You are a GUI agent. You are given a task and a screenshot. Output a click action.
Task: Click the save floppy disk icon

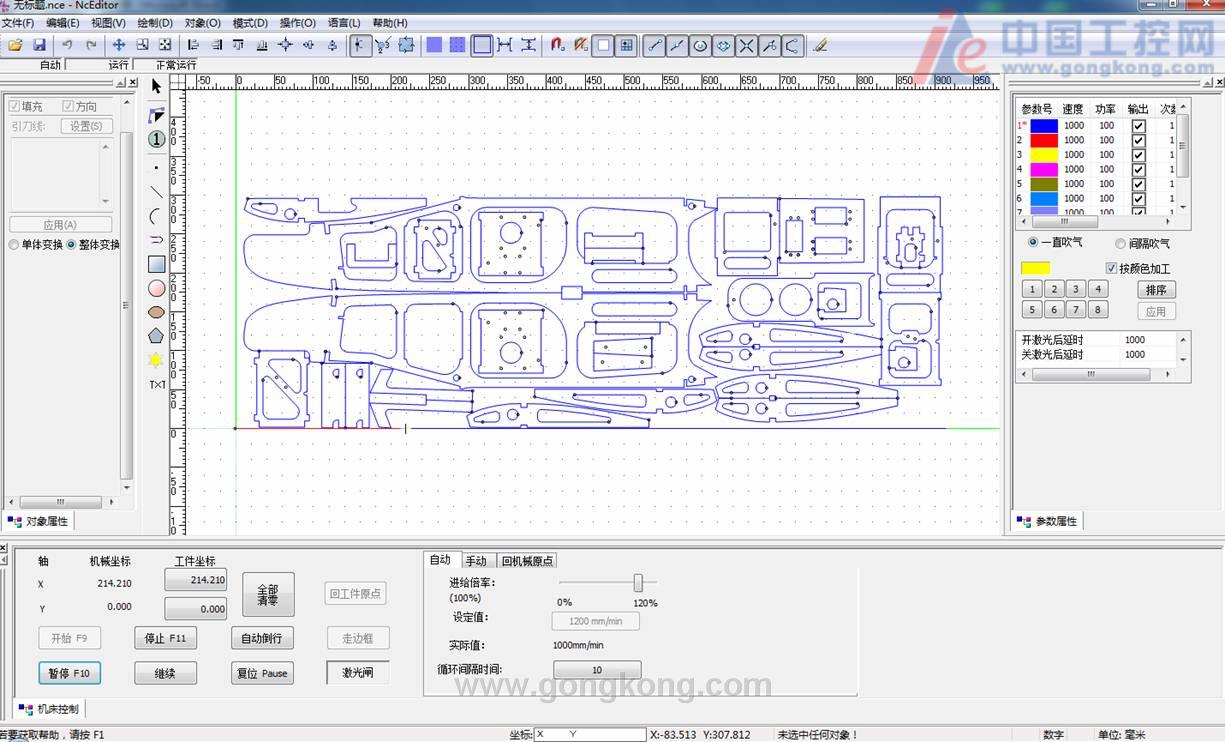point(39,45)
